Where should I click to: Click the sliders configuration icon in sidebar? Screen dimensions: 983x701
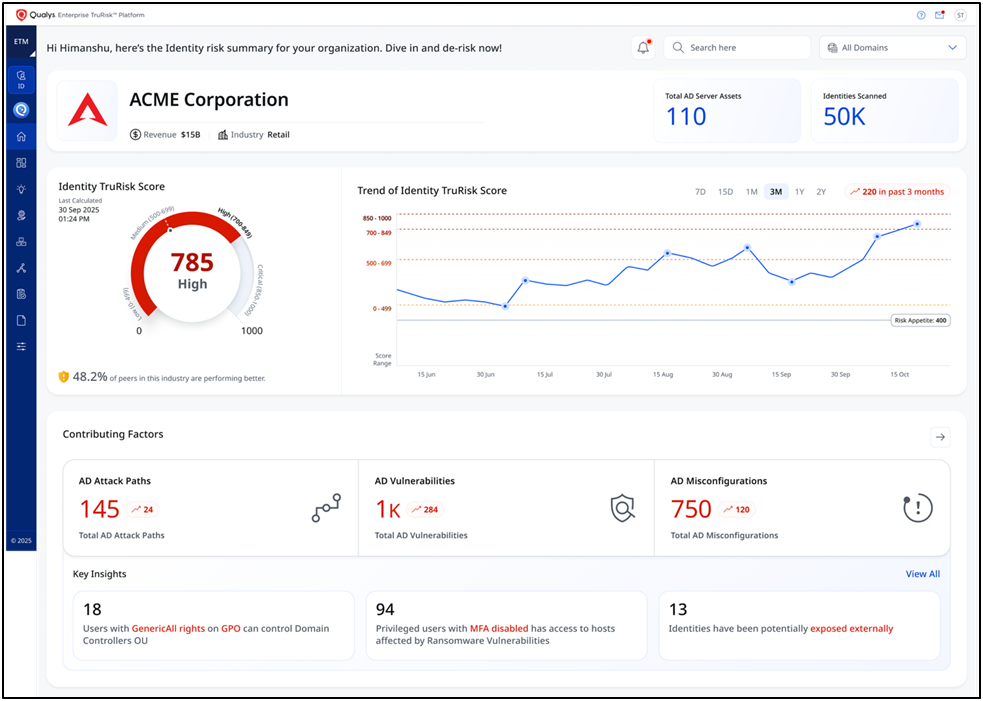pos(21,346)
